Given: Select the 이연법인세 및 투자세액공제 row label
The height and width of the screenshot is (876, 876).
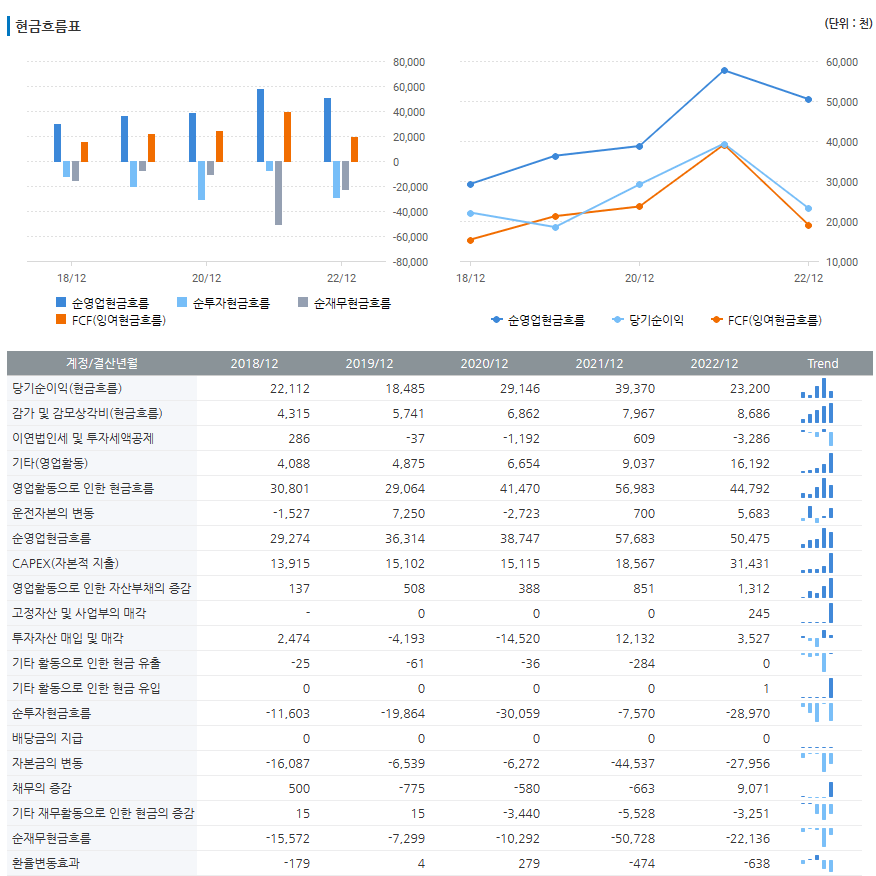Looking at the screenshot, I should pyautogui.click(x=83, y=439).
